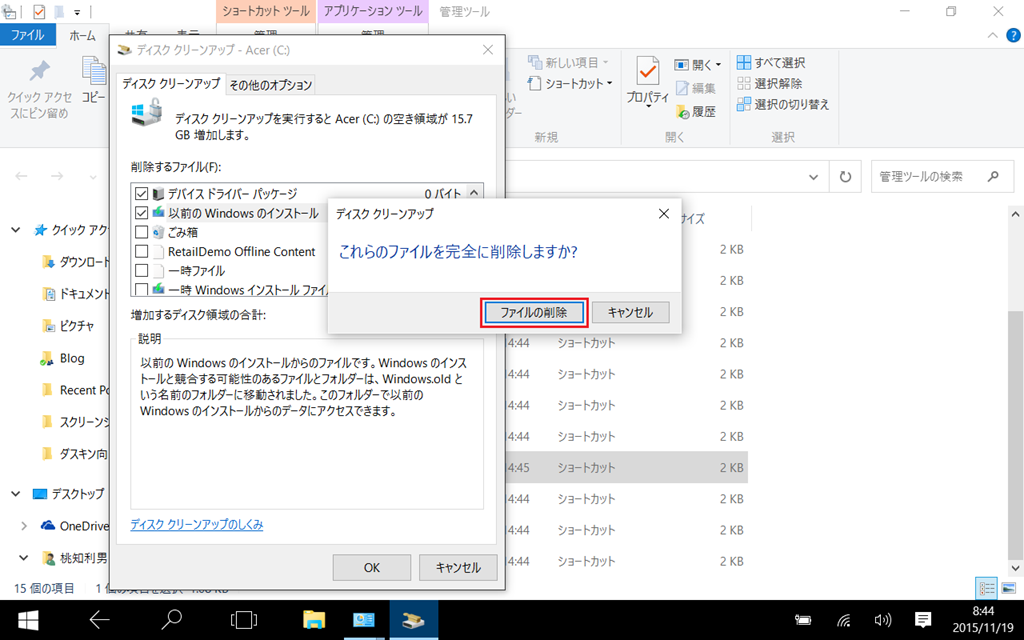Open the Windows Start menu
This screenshot has width=1024, height=640.
coord(28,620)
